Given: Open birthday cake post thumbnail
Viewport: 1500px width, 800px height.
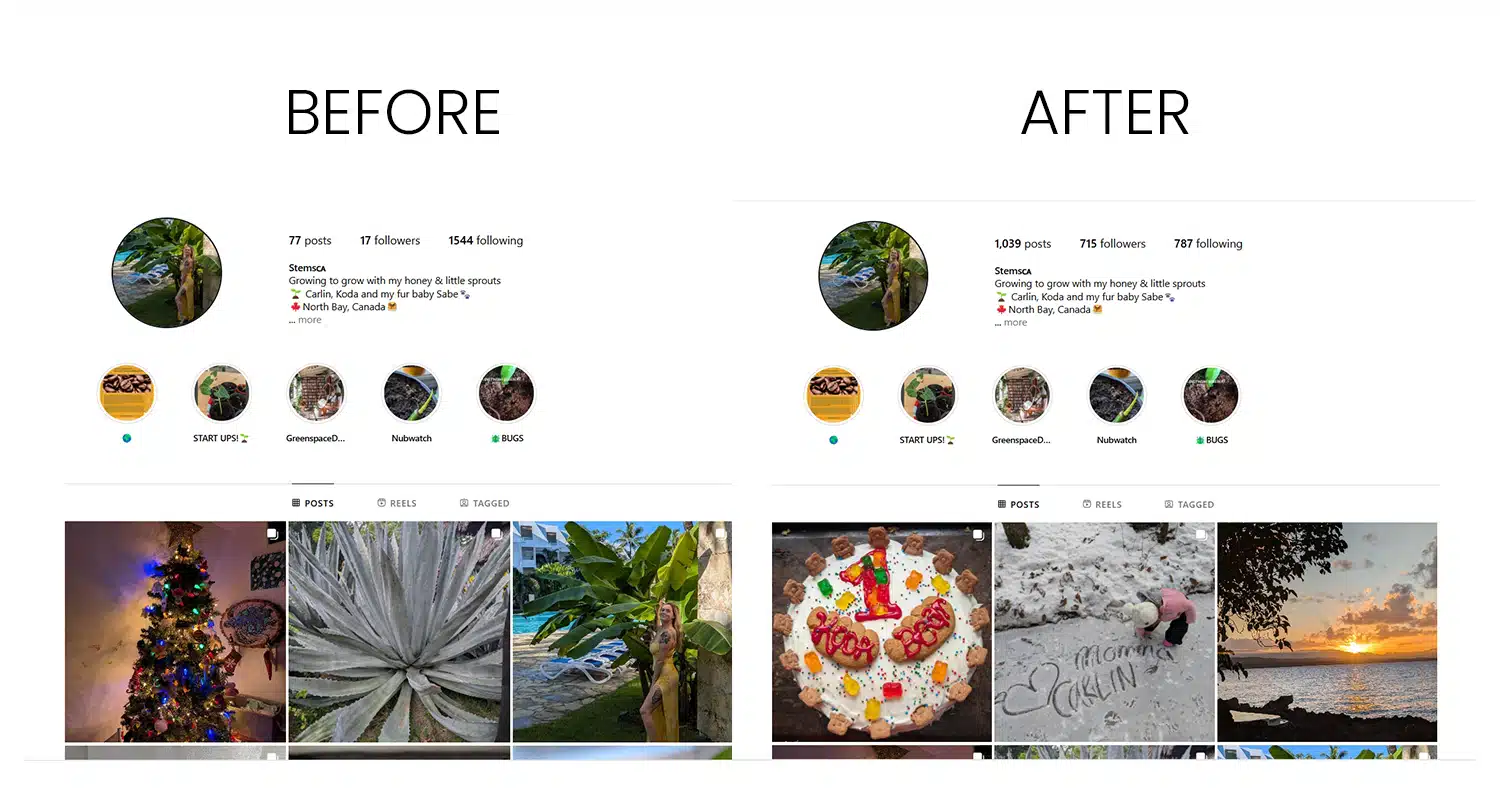Looking at the screenshot, I should click(x=881, y=632).
